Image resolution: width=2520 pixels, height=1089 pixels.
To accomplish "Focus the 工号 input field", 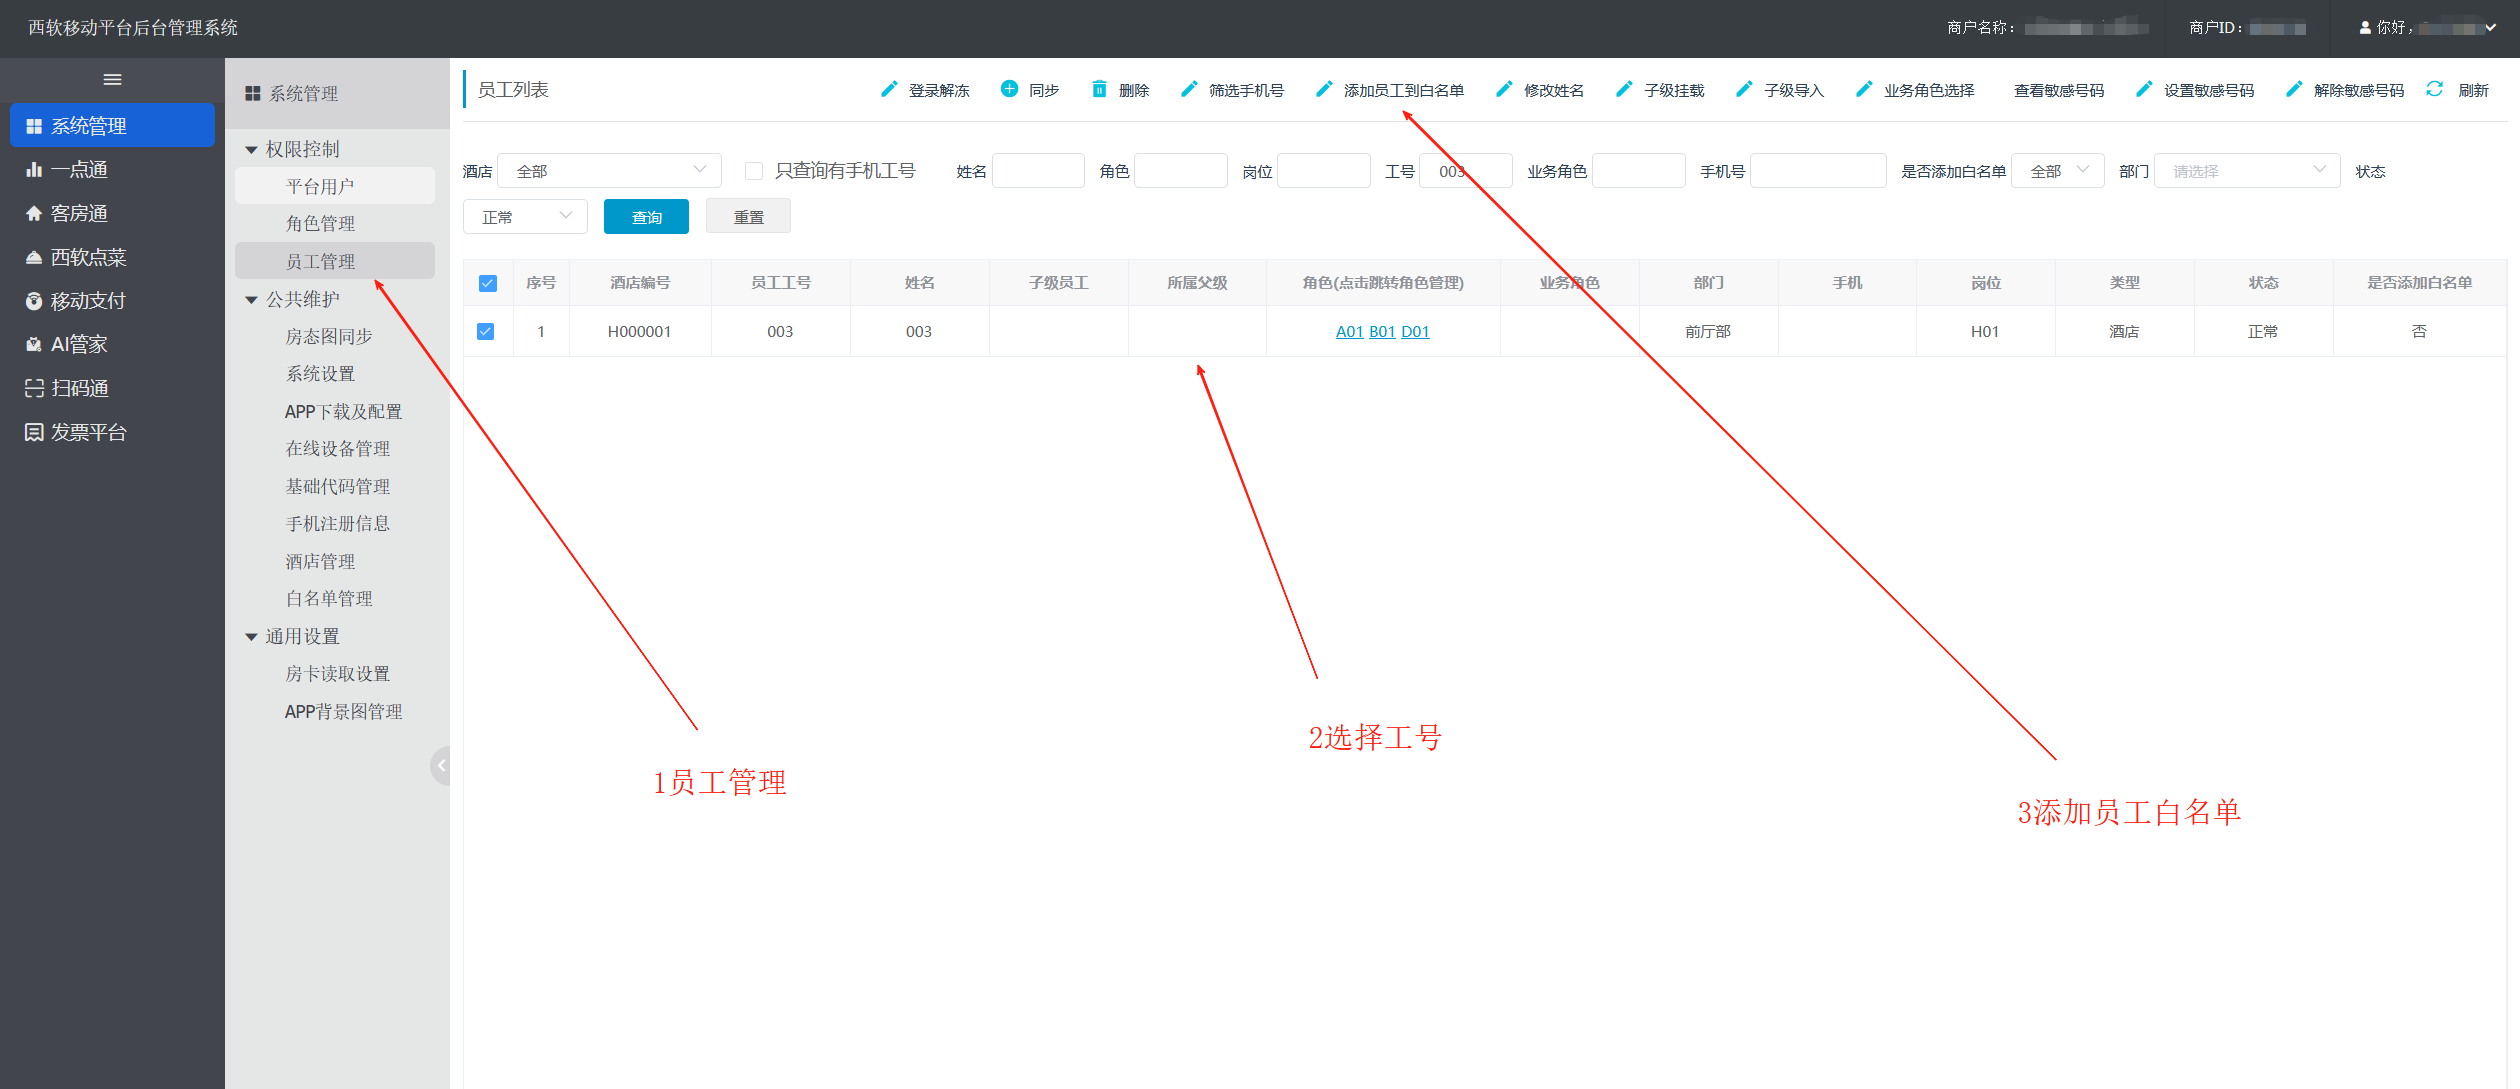I will [x=1466, y=171].
